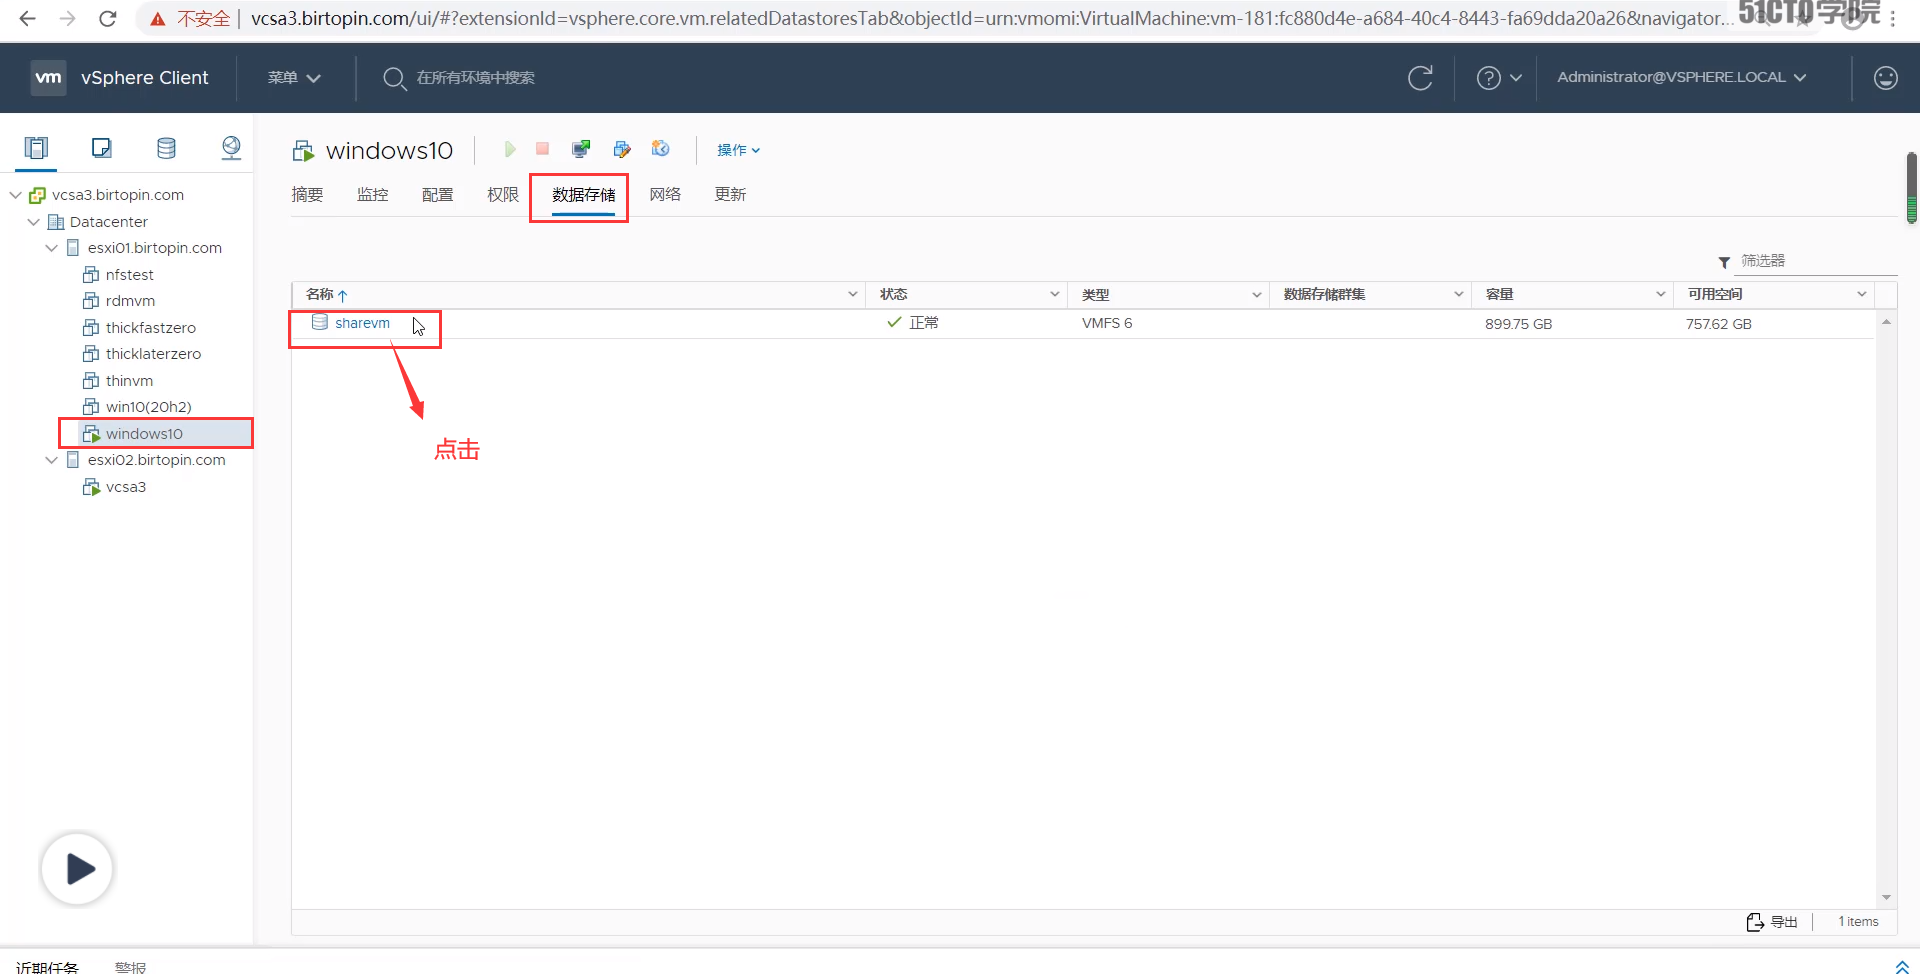Click the Power On green arrow icon
Viewport: 1920px width, 974px height.
point(510,149)
